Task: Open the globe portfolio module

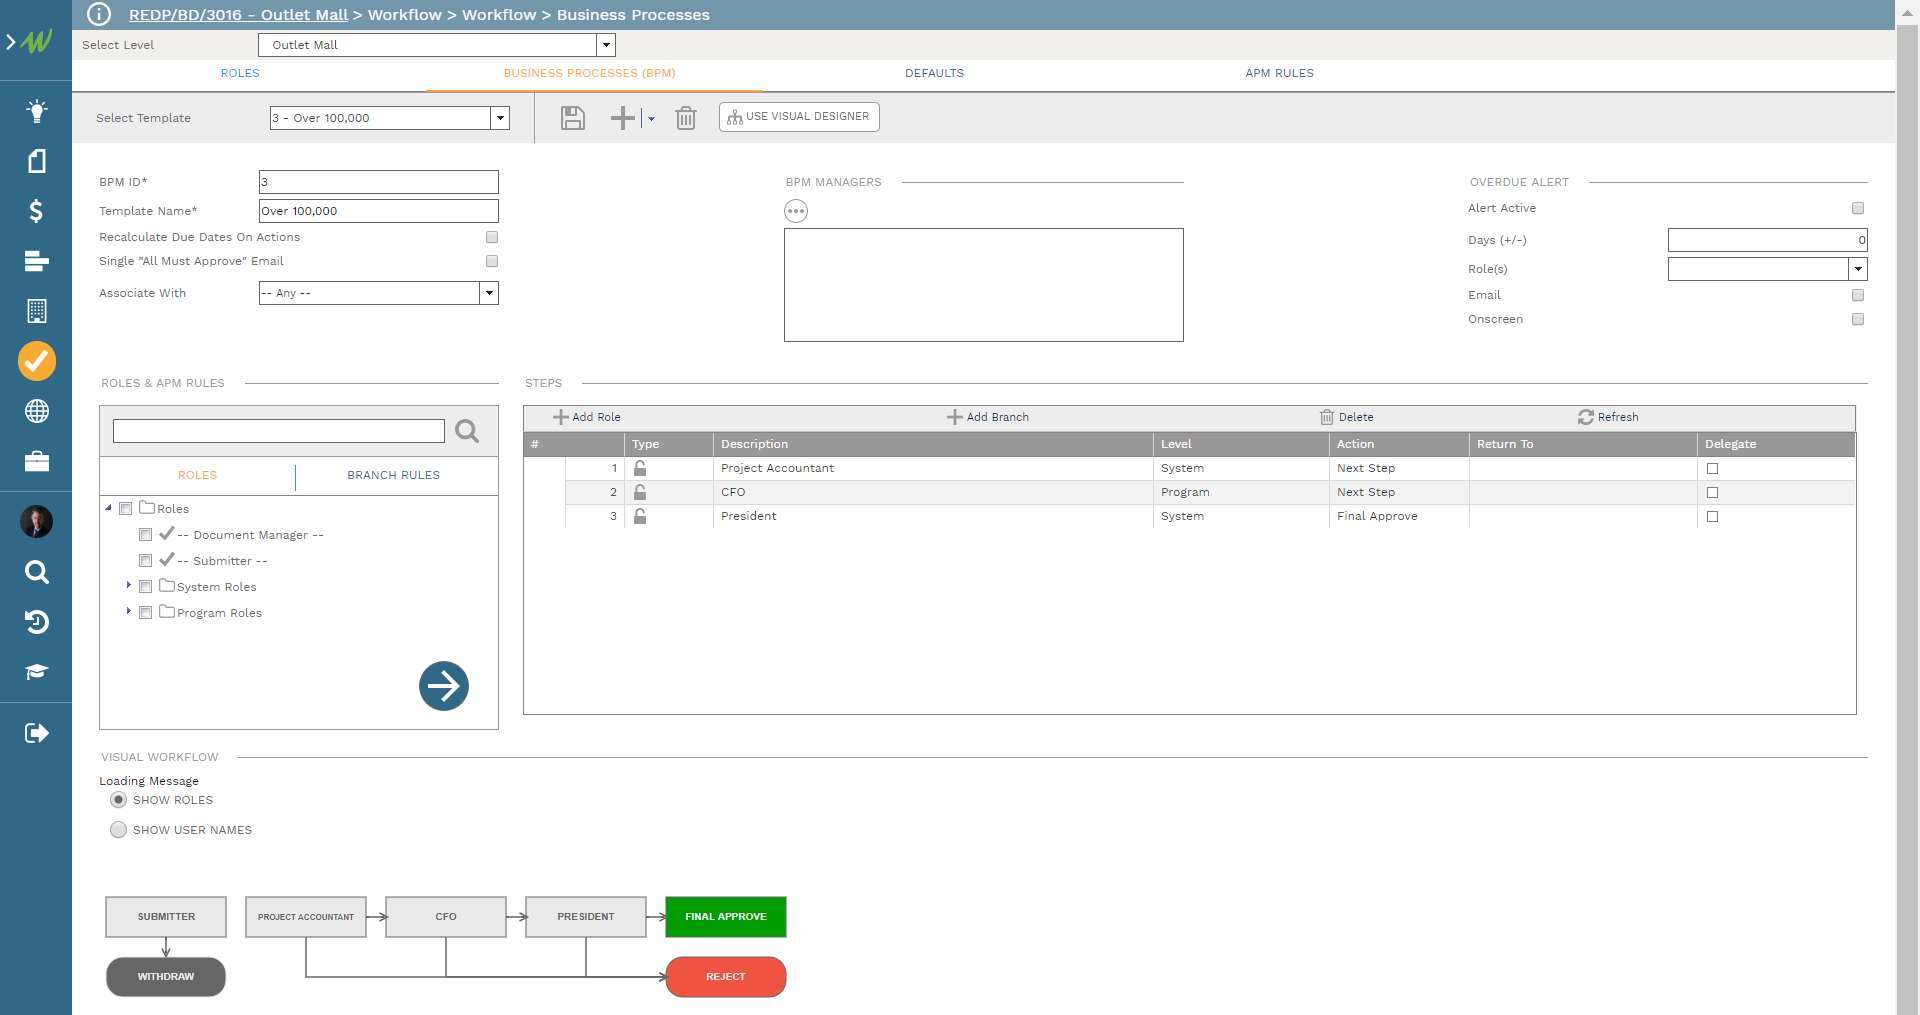Action: tap(36, 411)
